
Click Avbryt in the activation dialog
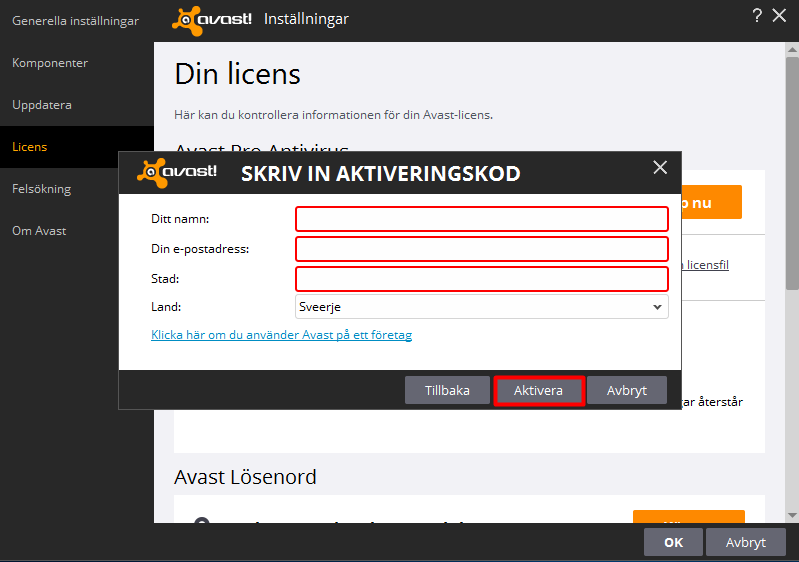[627, 390]
